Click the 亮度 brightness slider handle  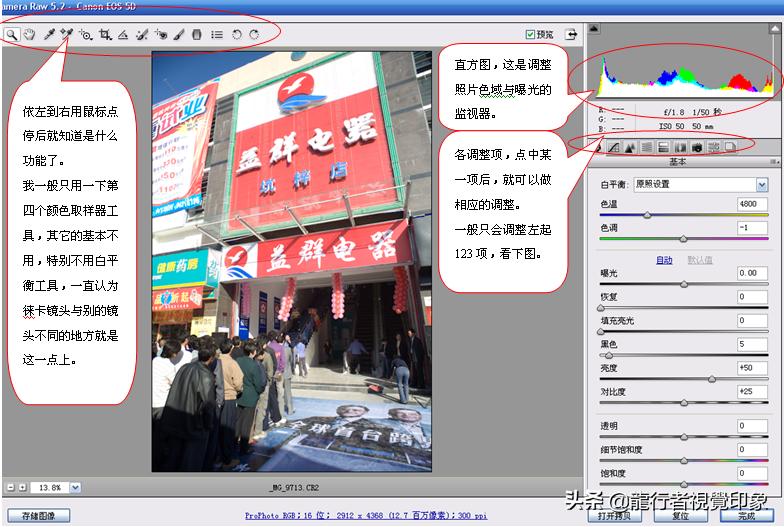click(712, 380)
